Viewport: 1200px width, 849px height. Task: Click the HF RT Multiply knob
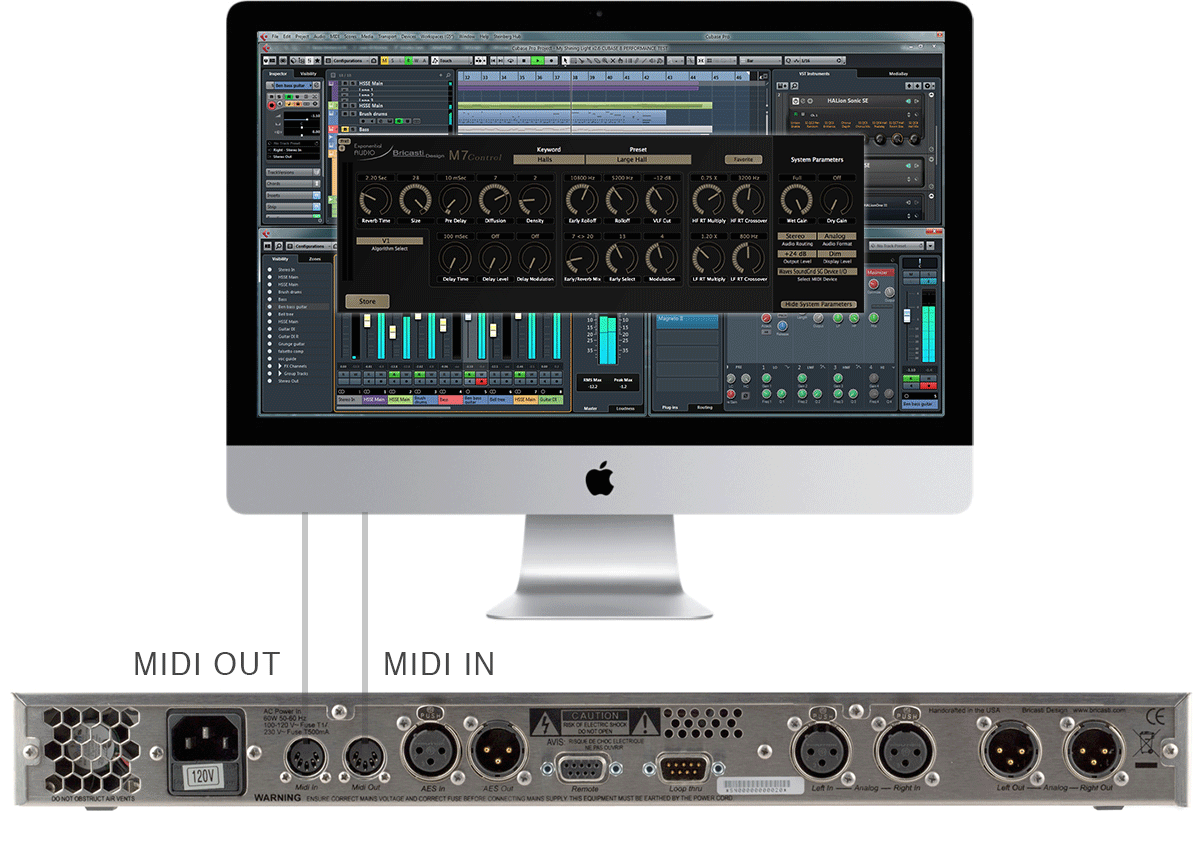[x=708, y=199]
